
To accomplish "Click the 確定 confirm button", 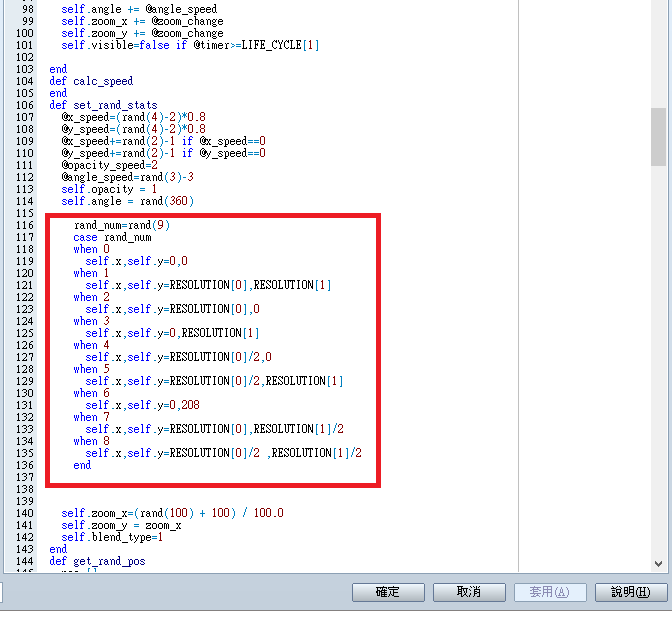I will 388,592.
